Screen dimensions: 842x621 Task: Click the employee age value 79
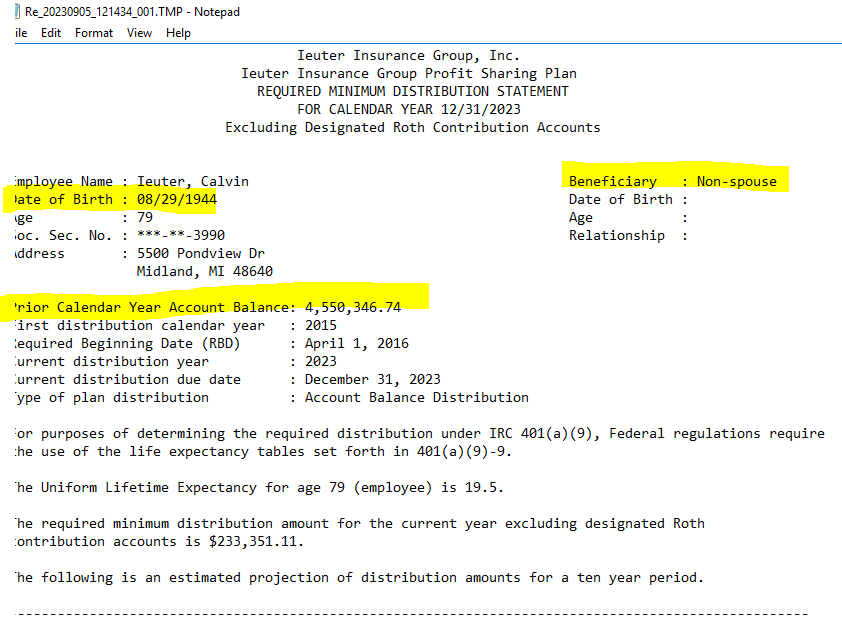pyautogui.click(x=145, y=217)
